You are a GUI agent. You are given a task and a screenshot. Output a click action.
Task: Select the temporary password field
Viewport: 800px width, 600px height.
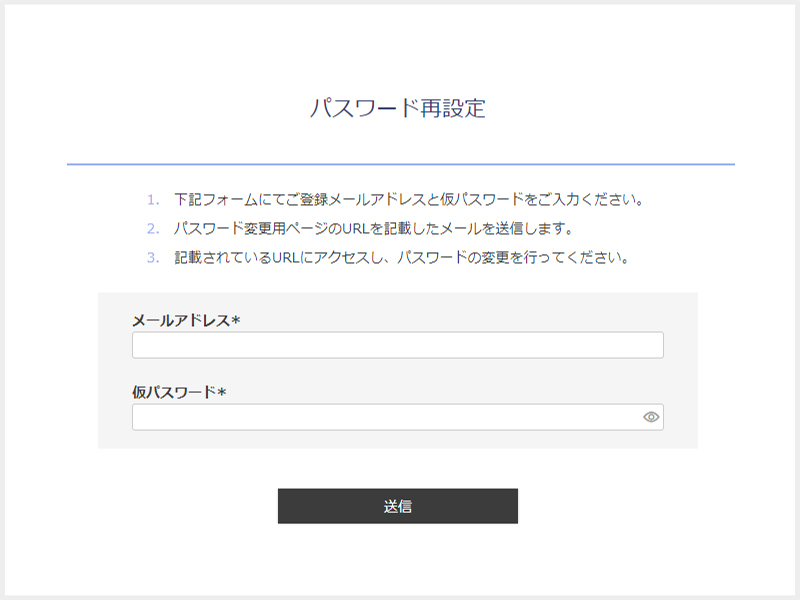(390, 416)
